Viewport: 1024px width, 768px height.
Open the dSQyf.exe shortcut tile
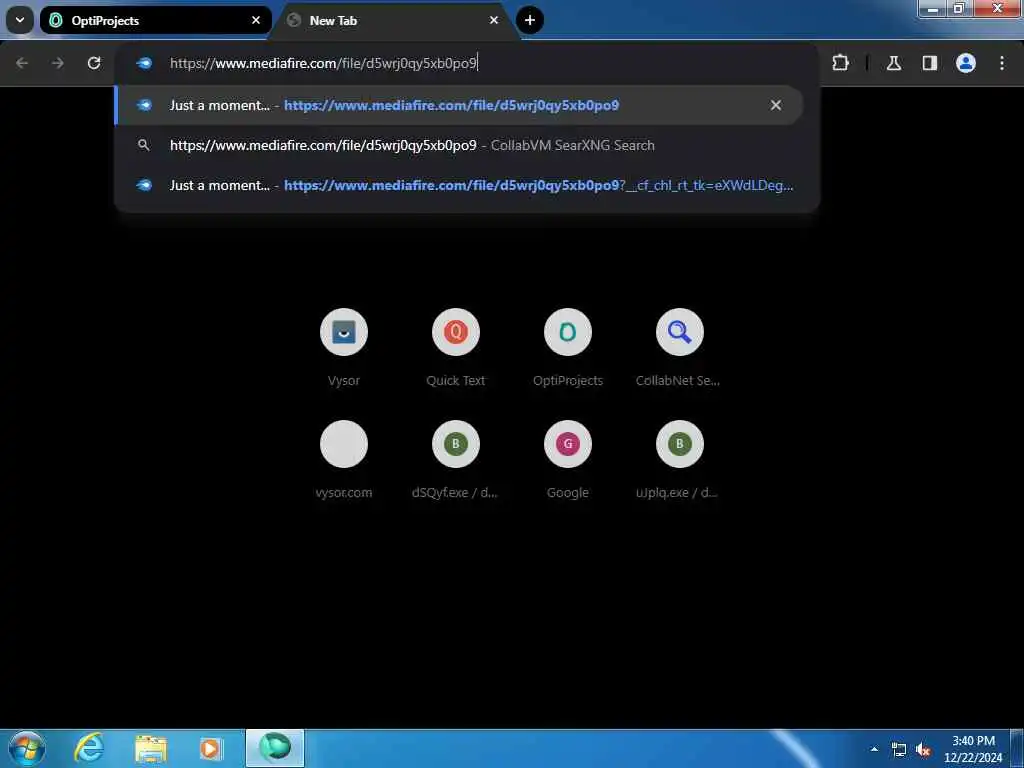(x=456, y=460)
